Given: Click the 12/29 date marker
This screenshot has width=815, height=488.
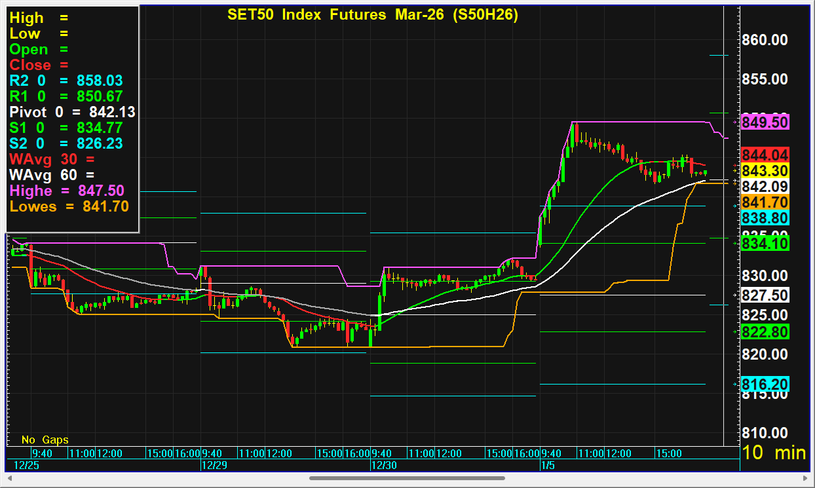Looking at the screenshot, I should (x=213, y=464).
